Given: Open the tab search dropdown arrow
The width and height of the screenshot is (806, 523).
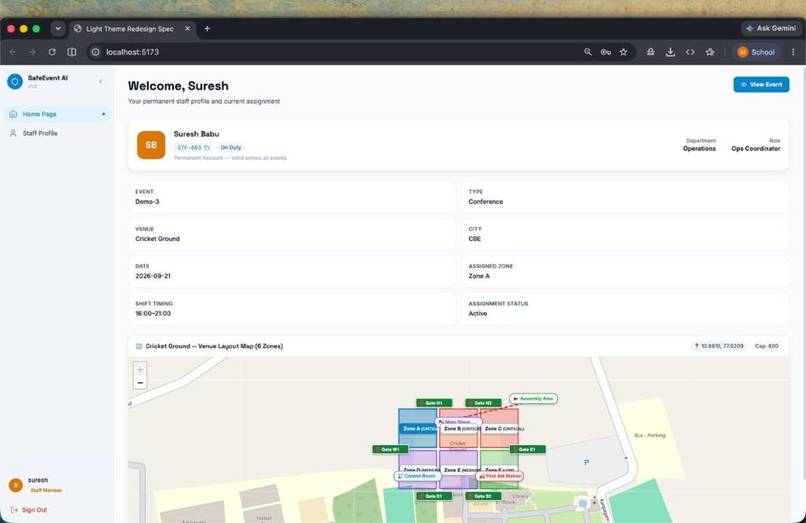Looking at the screenshot, I should click(x=58, y=29).
